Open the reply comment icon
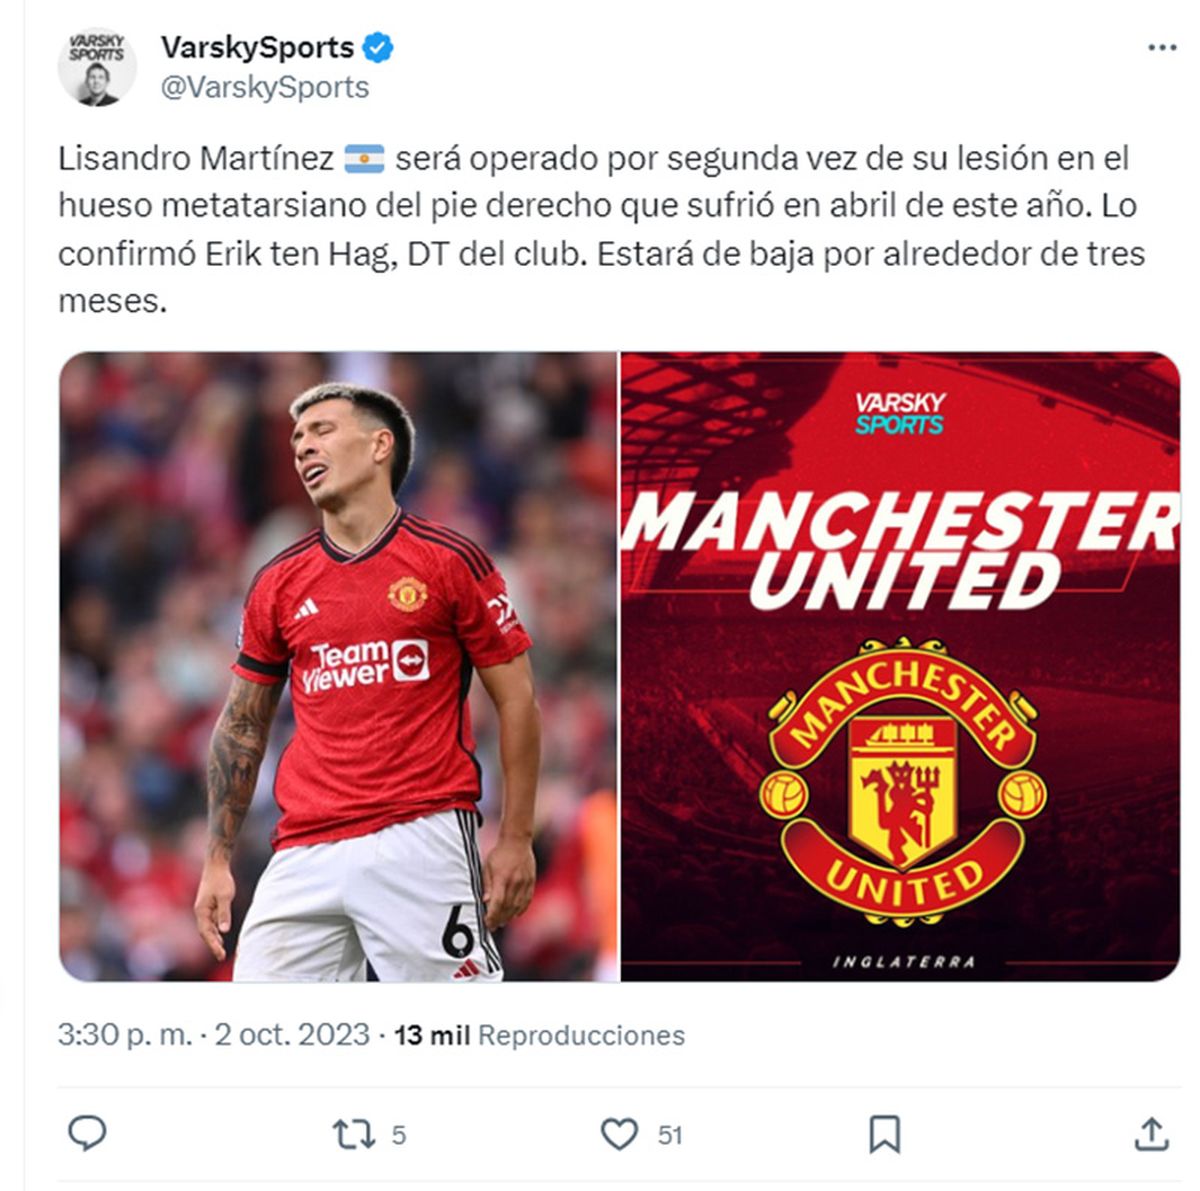This screenshot has width=1200, height=1191. click(x=87, y=1134)
